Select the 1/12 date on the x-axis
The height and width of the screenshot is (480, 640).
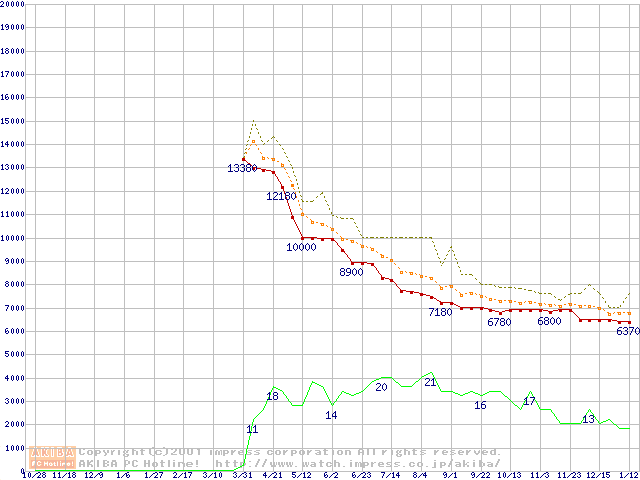point(629,475)
